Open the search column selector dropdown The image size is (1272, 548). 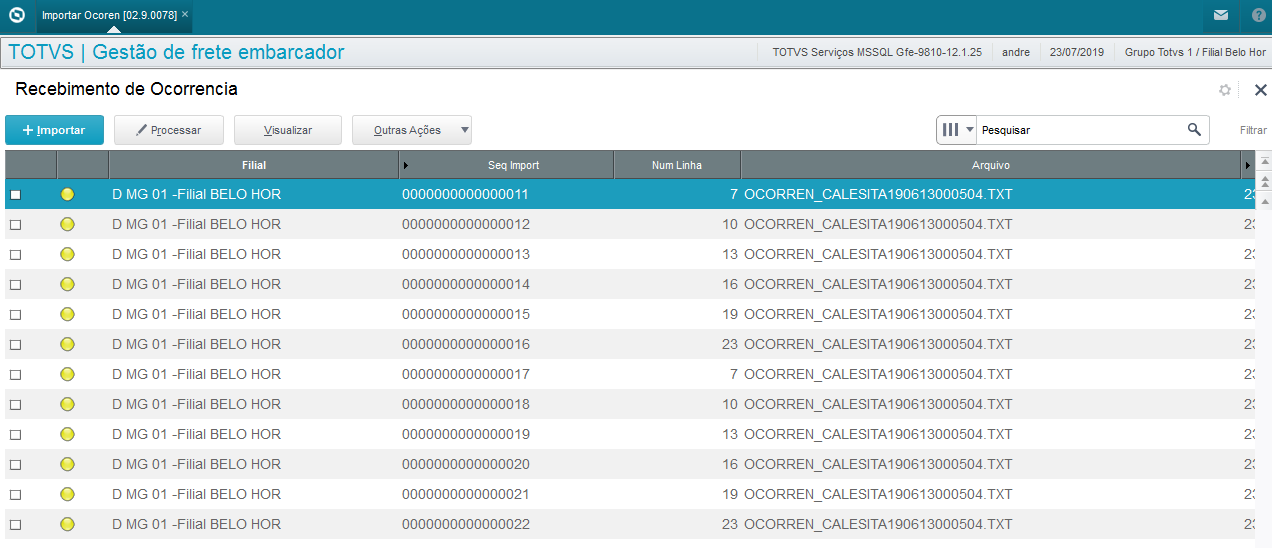[x=957, y=130]
